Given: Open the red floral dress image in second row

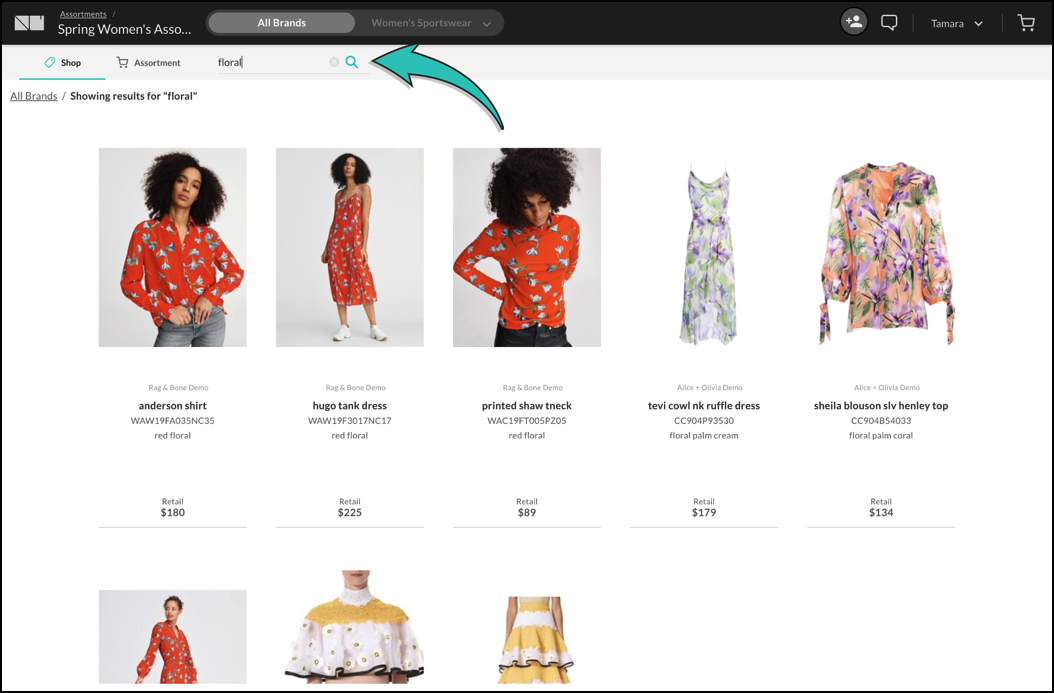Looking at the screenshot, I should (173, 637).
